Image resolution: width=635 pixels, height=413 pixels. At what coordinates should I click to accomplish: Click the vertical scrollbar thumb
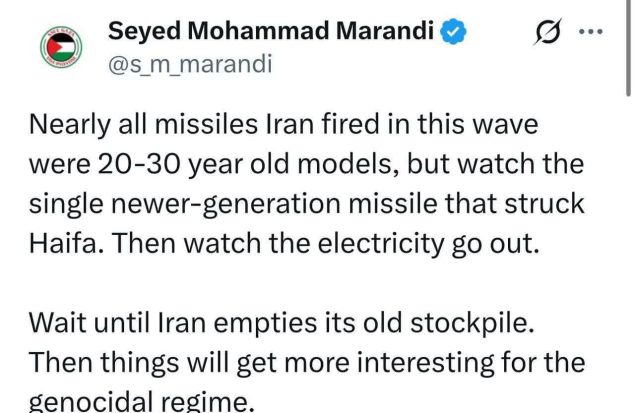pos(628,48)
